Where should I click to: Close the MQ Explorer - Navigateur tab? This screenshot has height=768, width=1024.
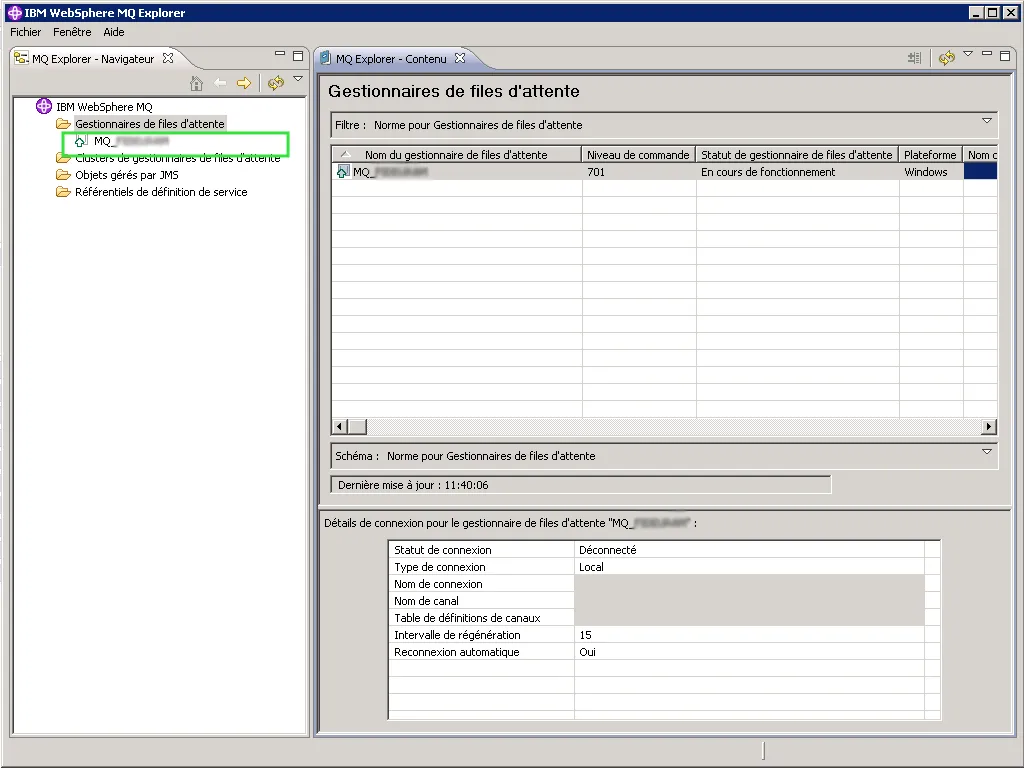168,58
